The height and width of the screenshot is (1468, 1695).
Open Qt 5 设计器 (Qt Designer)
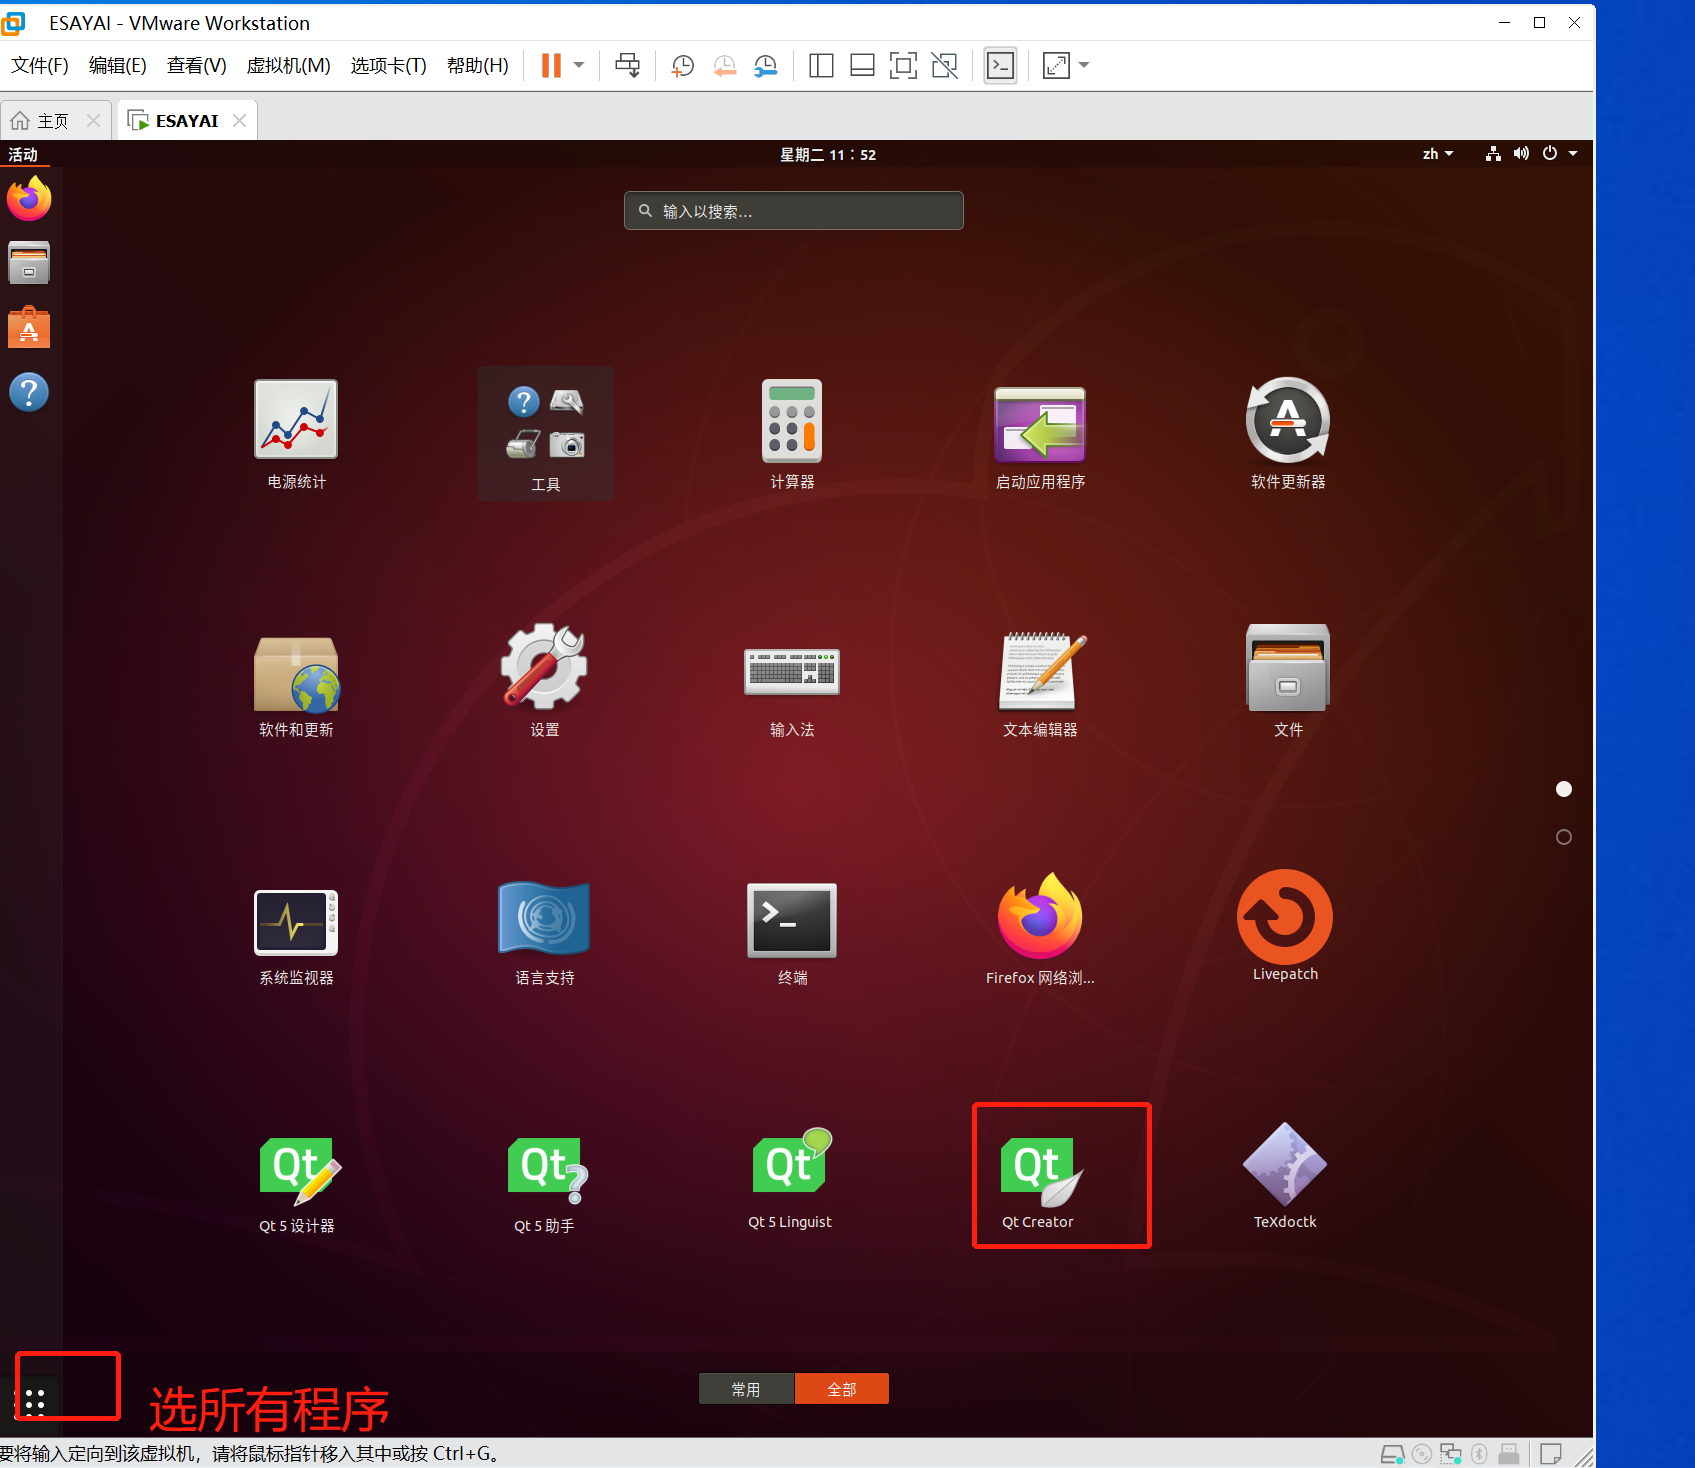point(296,1170)
